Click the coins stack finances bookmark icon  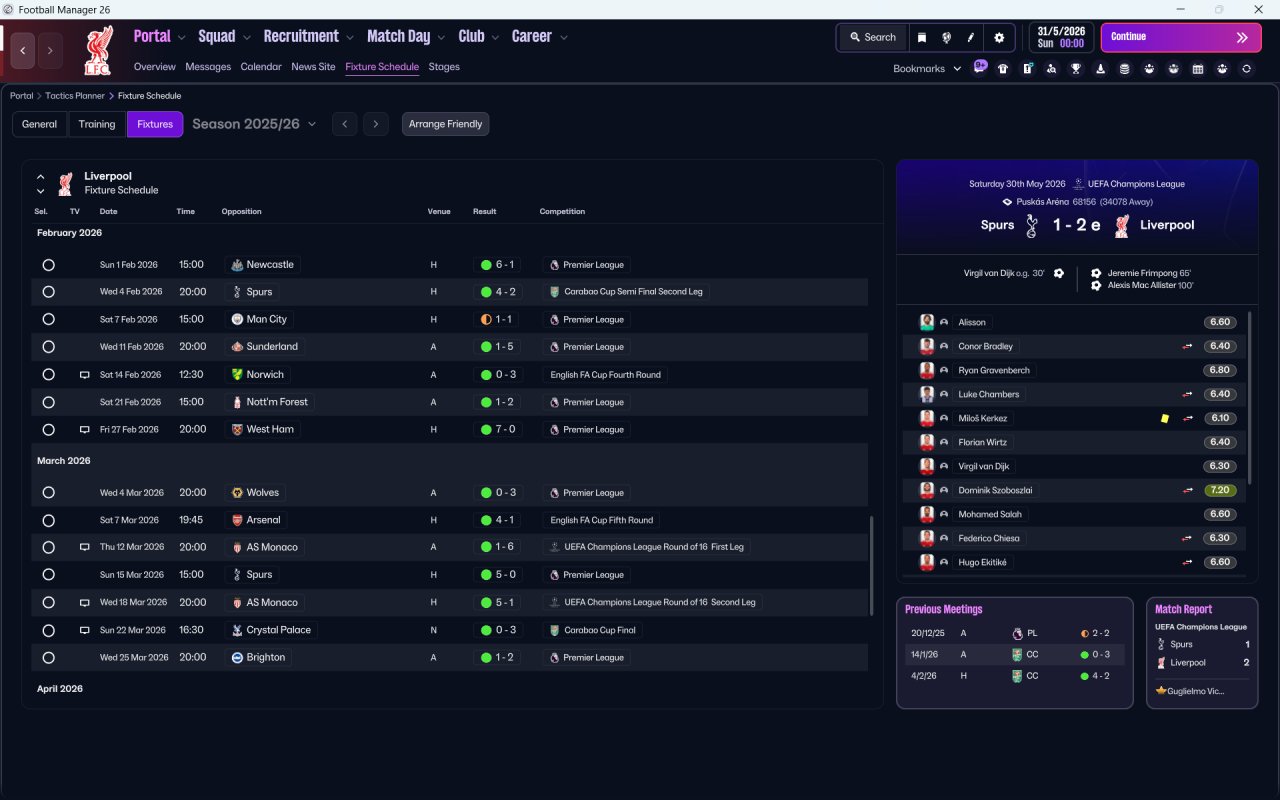point(1125,69)
